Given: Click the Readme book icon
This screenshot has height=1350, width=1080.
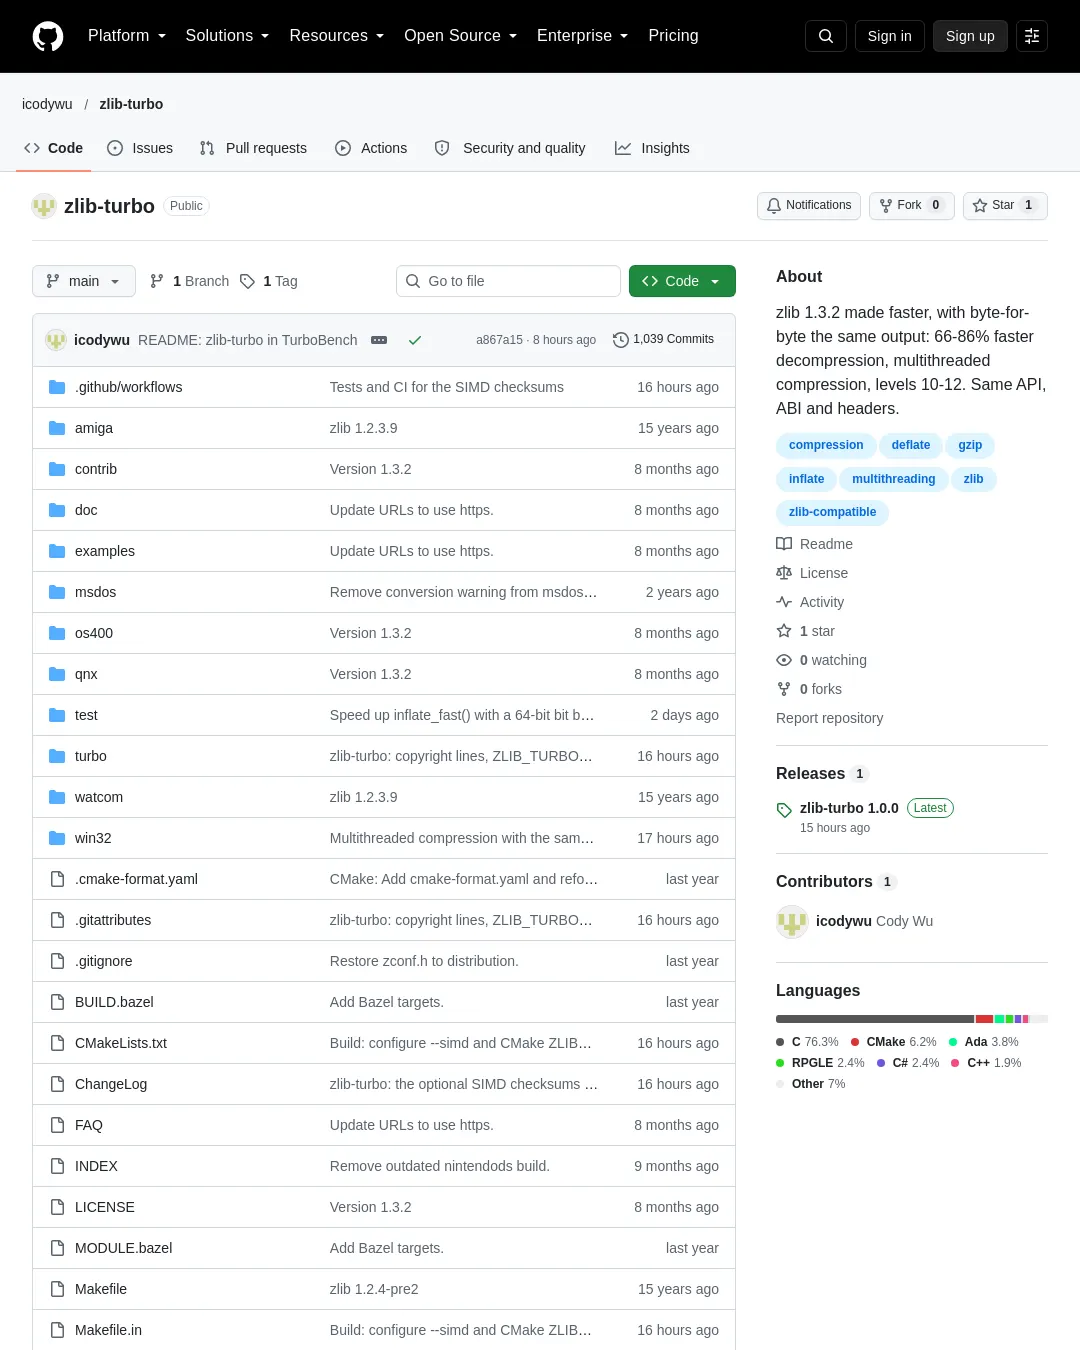Looking at the screenshot, I should (x=784, y=544).
